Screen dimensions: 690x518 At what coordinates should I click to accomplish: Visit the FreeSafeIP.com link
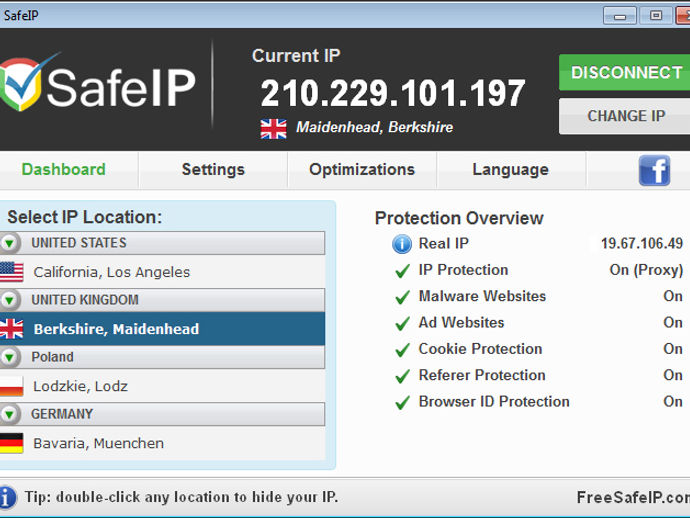coord(633,497)
